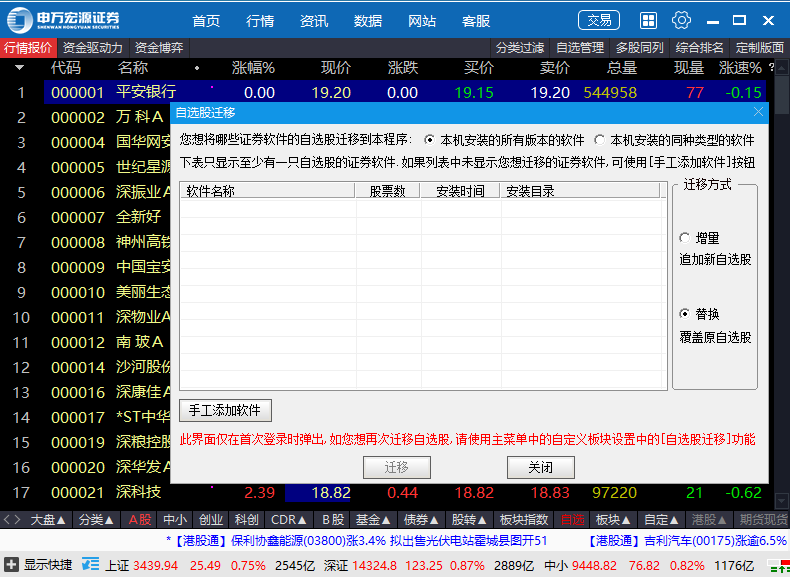
Task: Click the show shortcuts plus icon
Action: pos(11,565)
